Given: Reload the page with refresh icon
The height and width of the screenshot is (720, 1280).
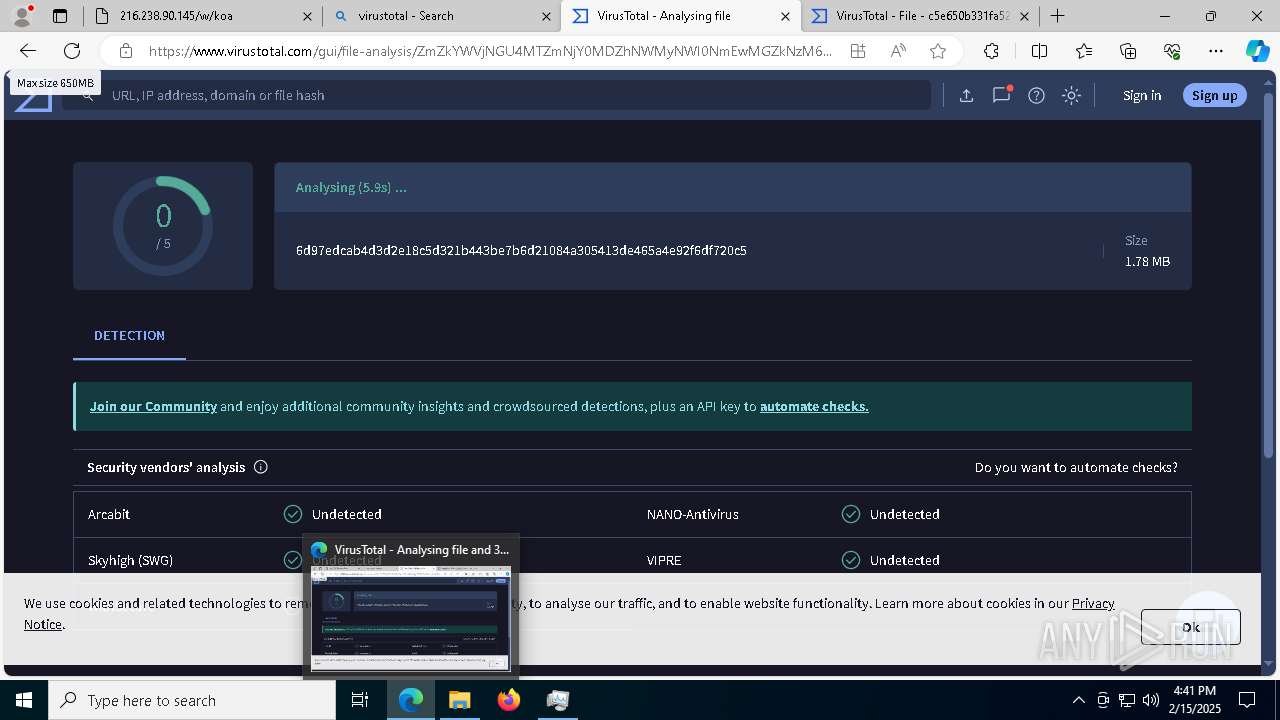Looking at the screenshot, I should [72, 51].
